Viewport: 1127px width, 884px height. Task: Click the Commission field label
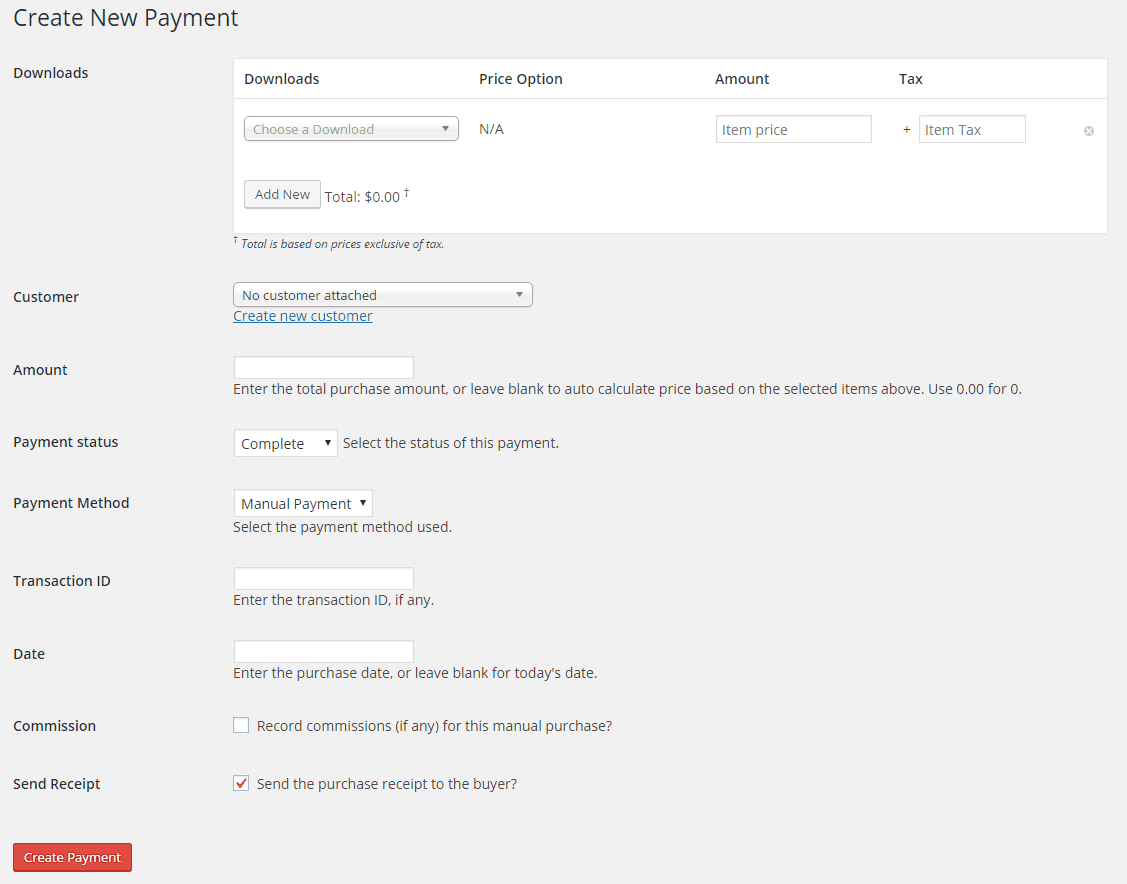click(x=55, y=726)
